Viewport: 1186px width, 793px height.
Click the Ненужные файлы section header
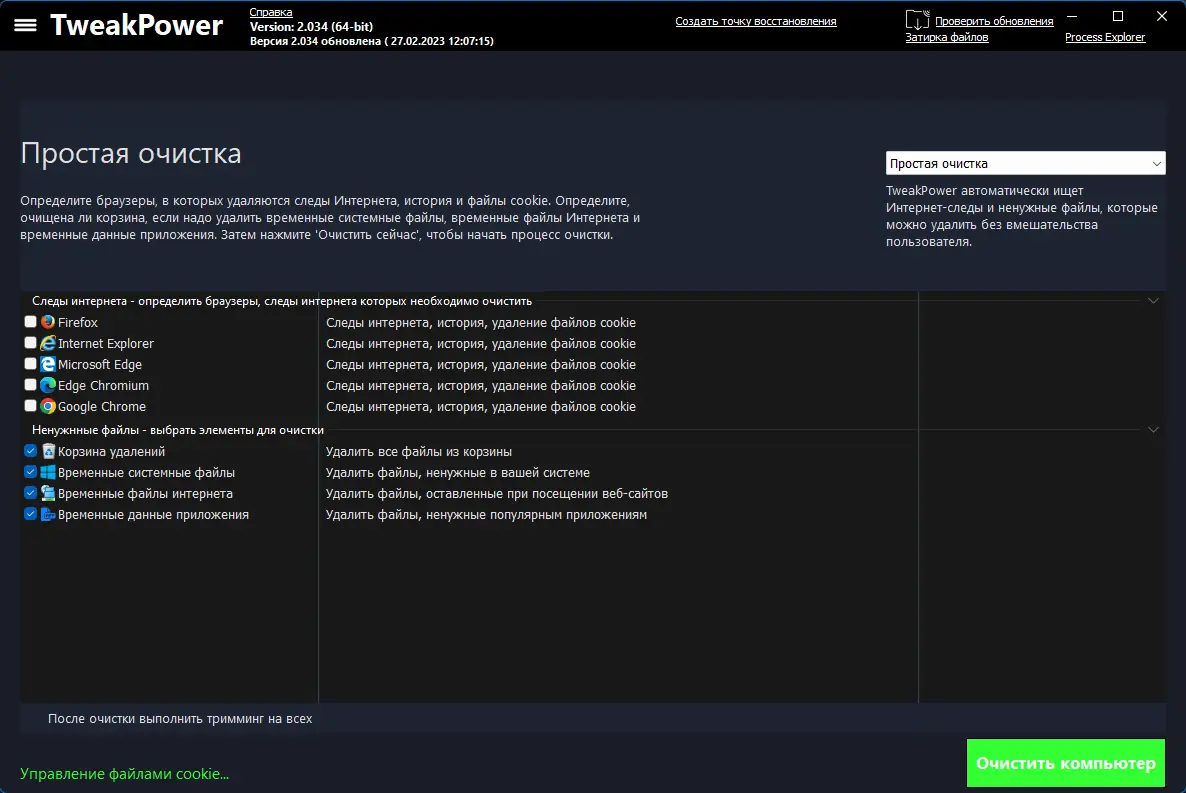click(x=178, y=430)
